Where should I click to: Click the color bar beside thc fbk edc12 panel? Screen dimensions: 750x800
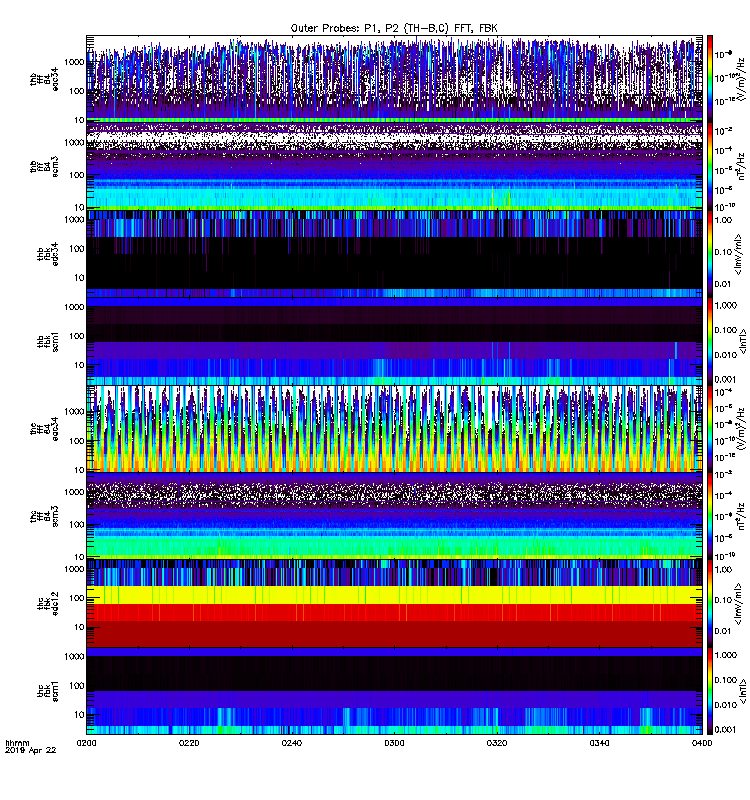point(709,603)
